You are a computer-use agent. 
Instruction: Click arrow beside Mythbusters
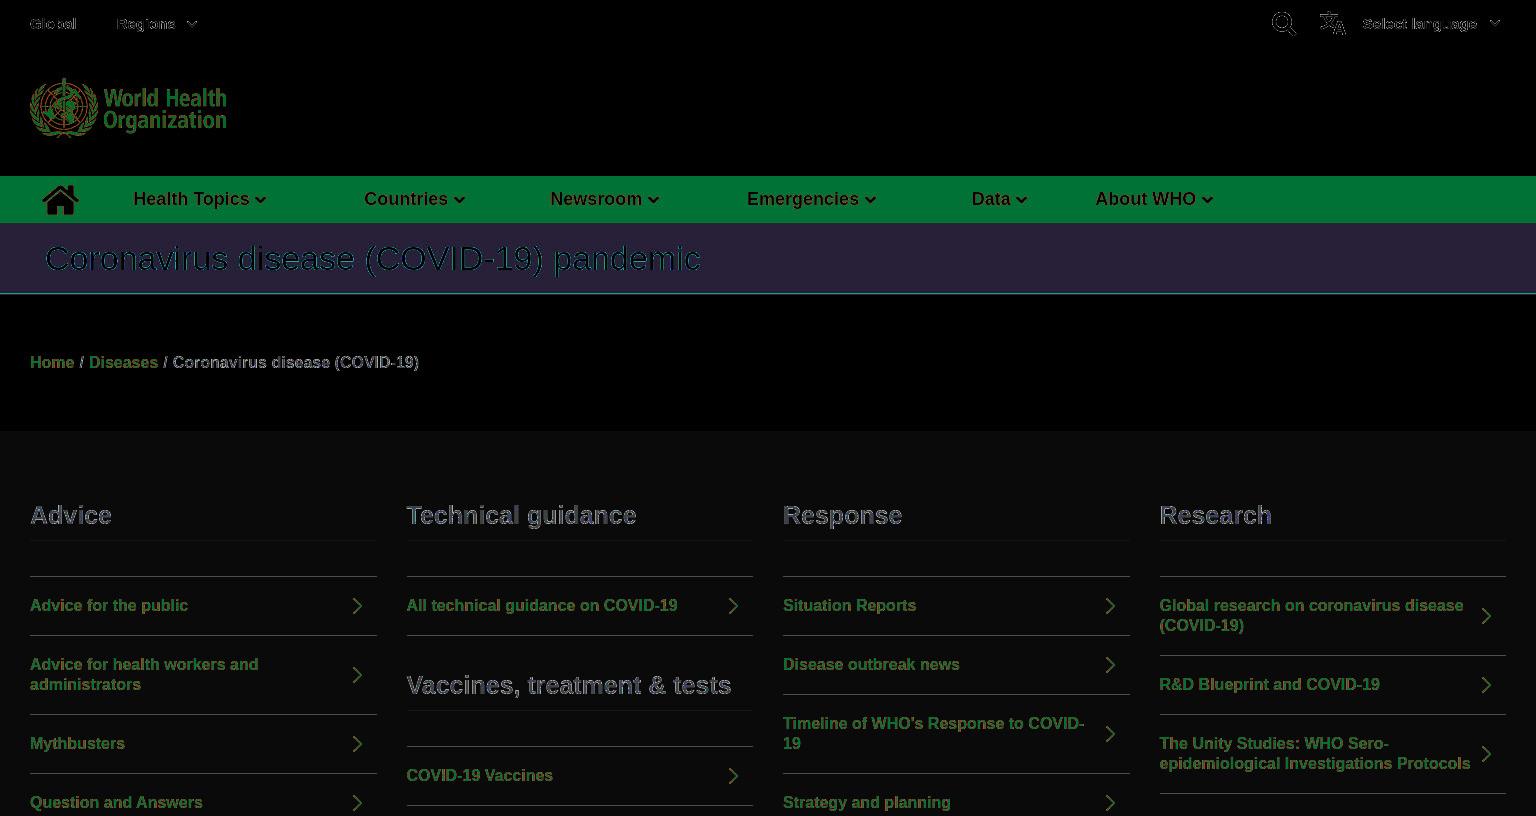pyautogui.click(x=357, y=744)
